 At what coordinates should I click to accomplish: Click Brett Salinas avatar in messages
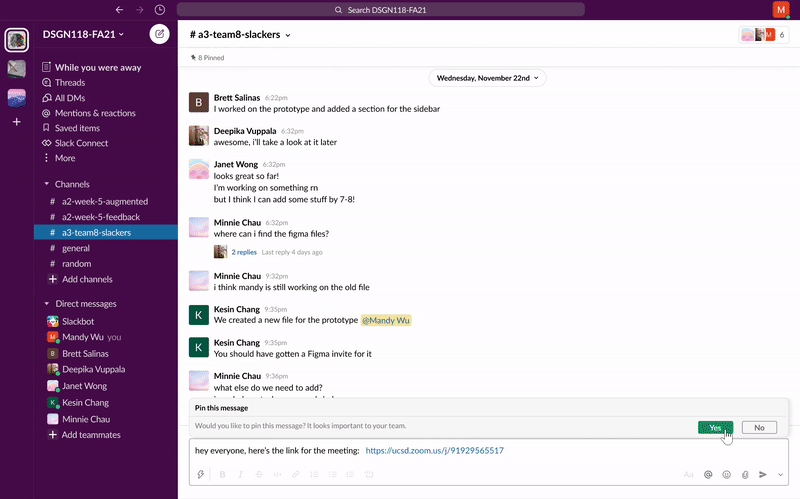(198, 102)
